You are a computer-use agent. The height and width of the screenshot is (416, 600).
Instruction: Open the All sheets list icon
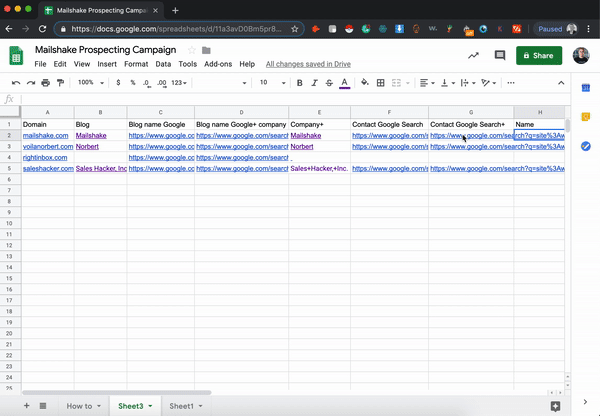43,406
